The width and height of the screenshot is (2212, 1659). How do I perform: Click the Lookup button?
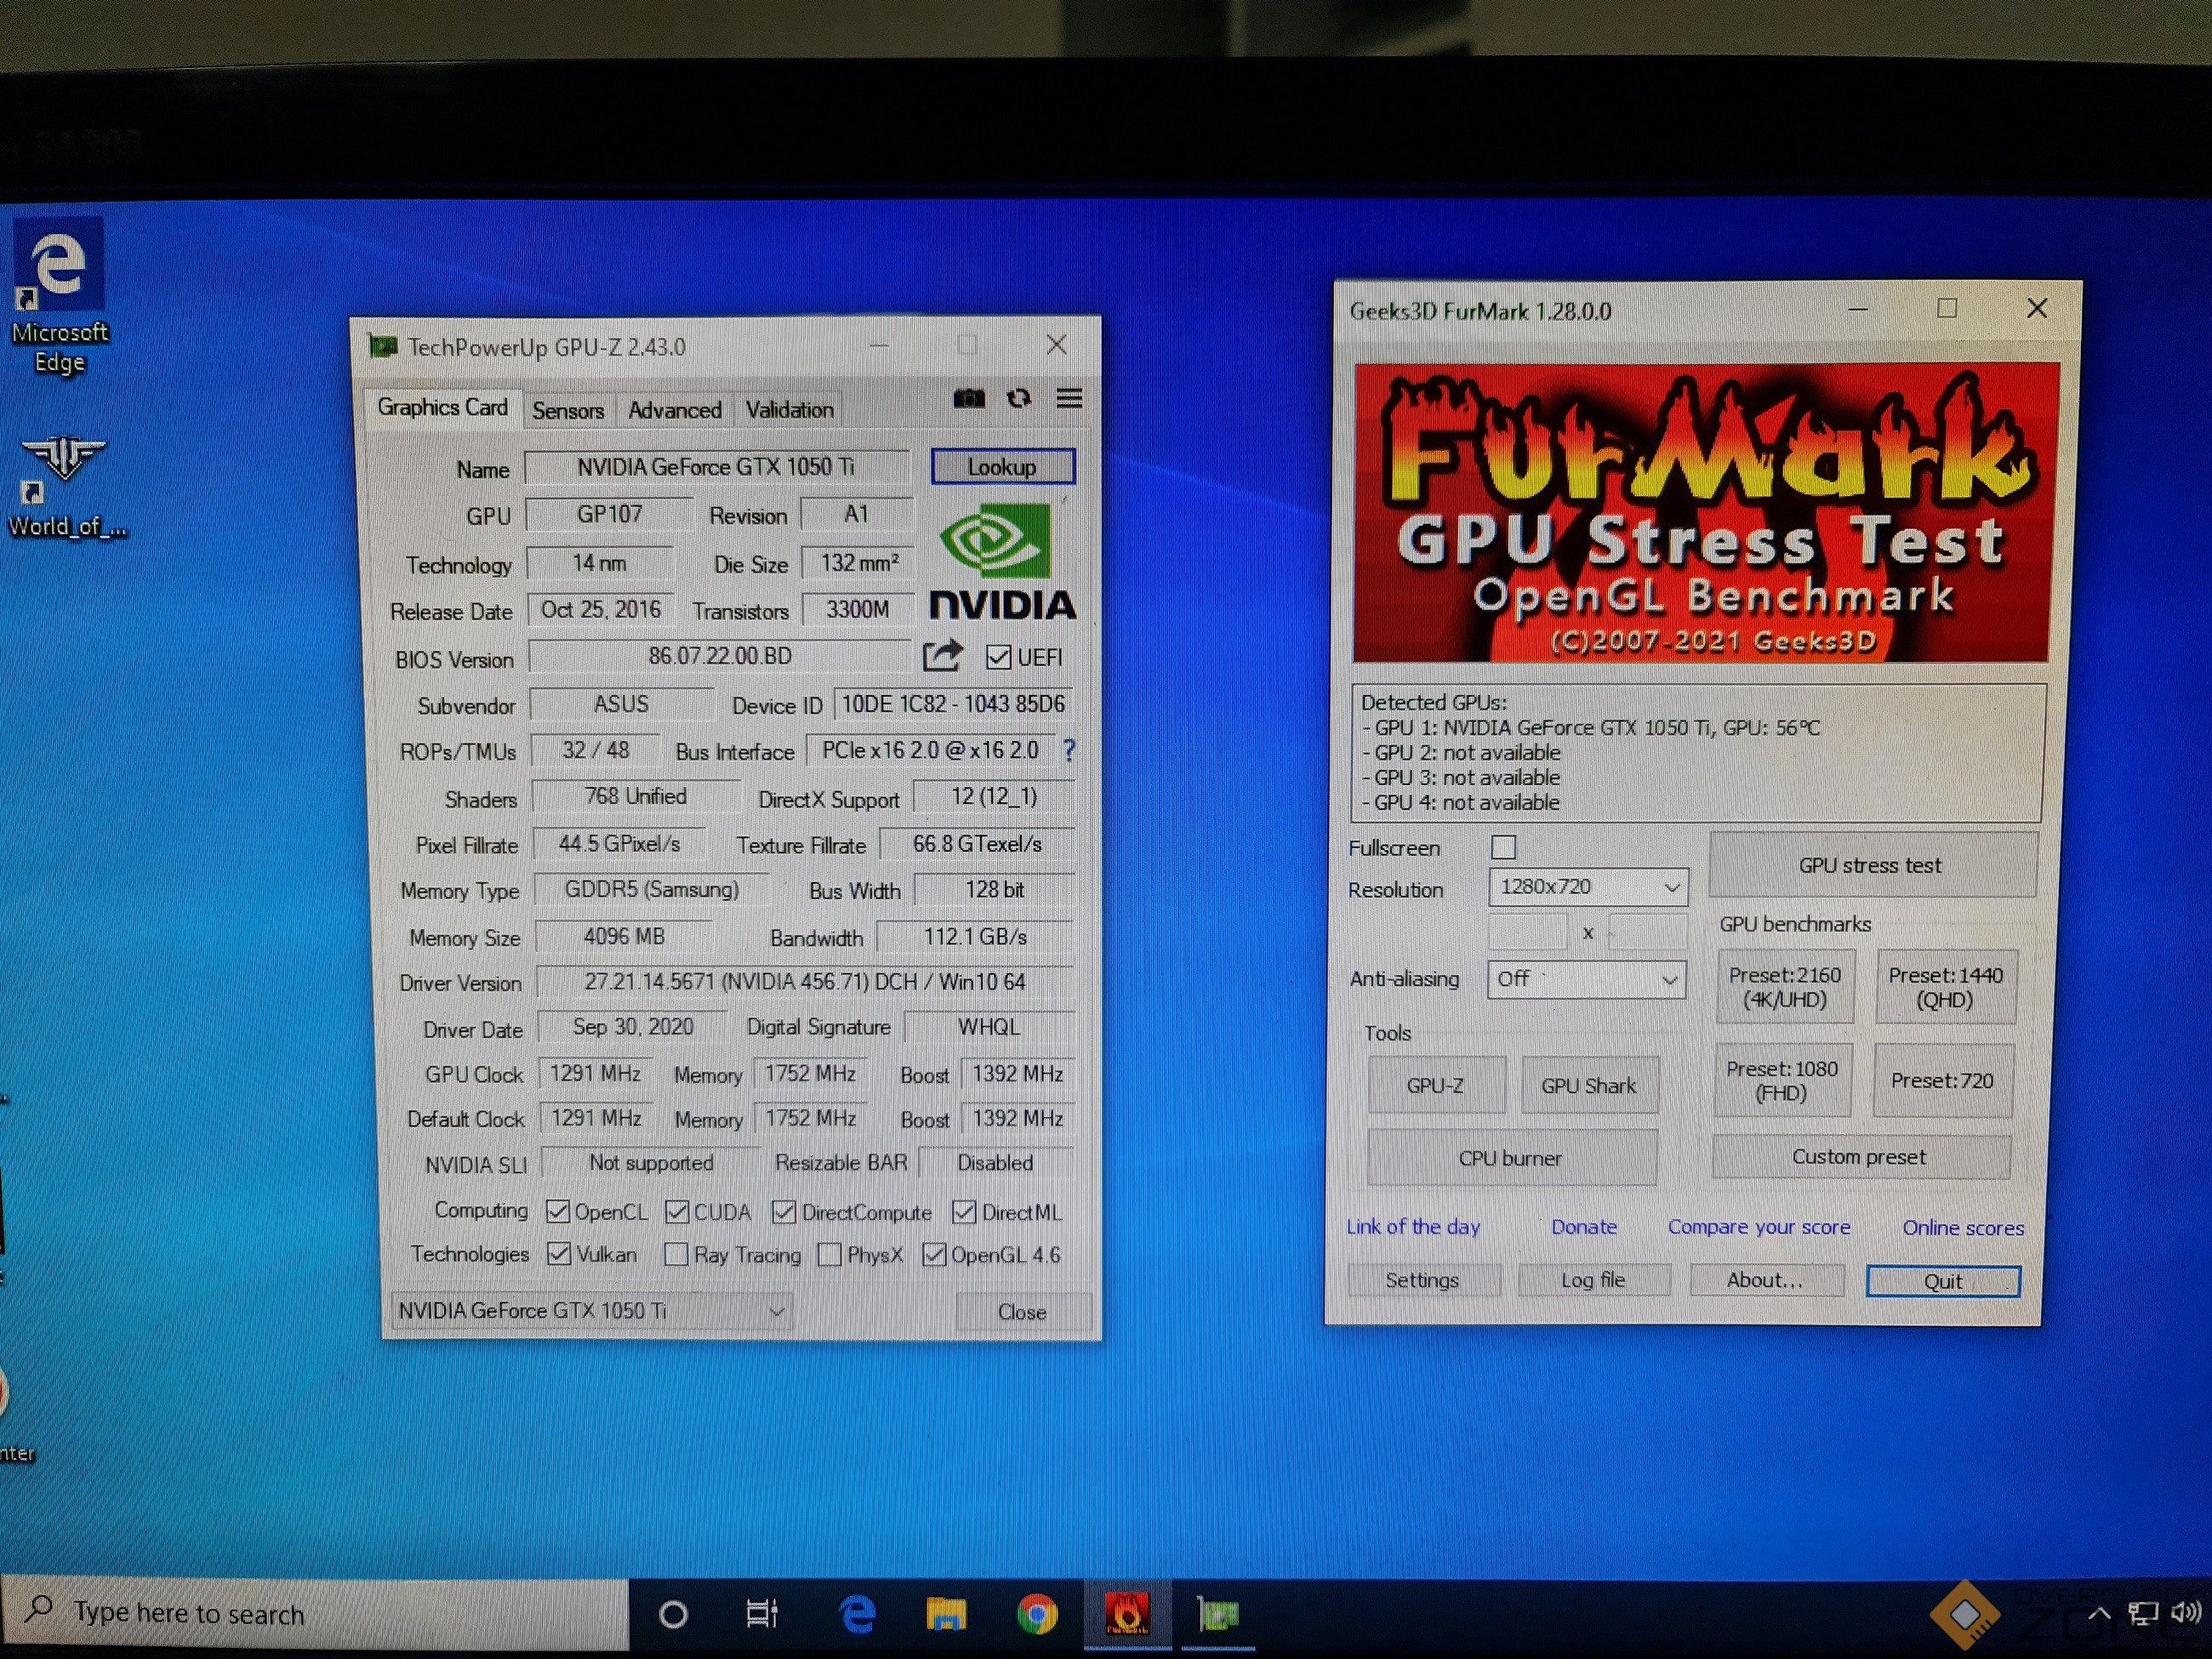(1003, 467)
